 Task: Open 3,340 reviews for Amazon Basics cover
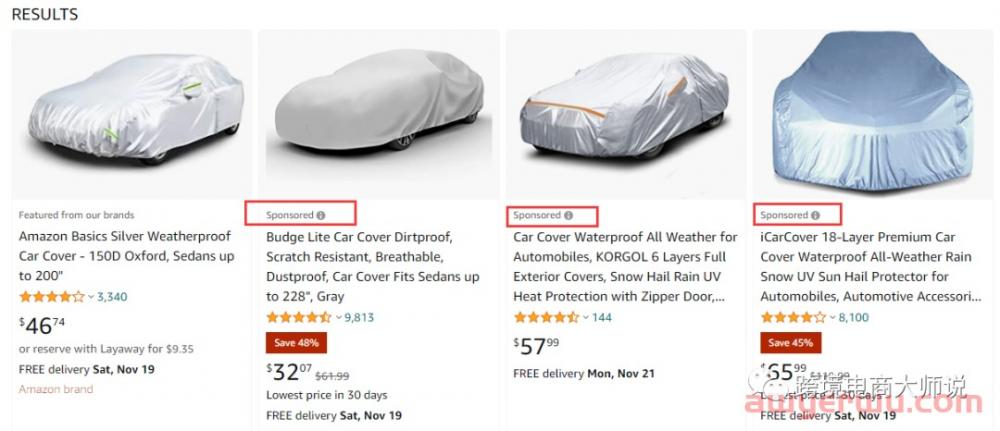pos(112,297)
